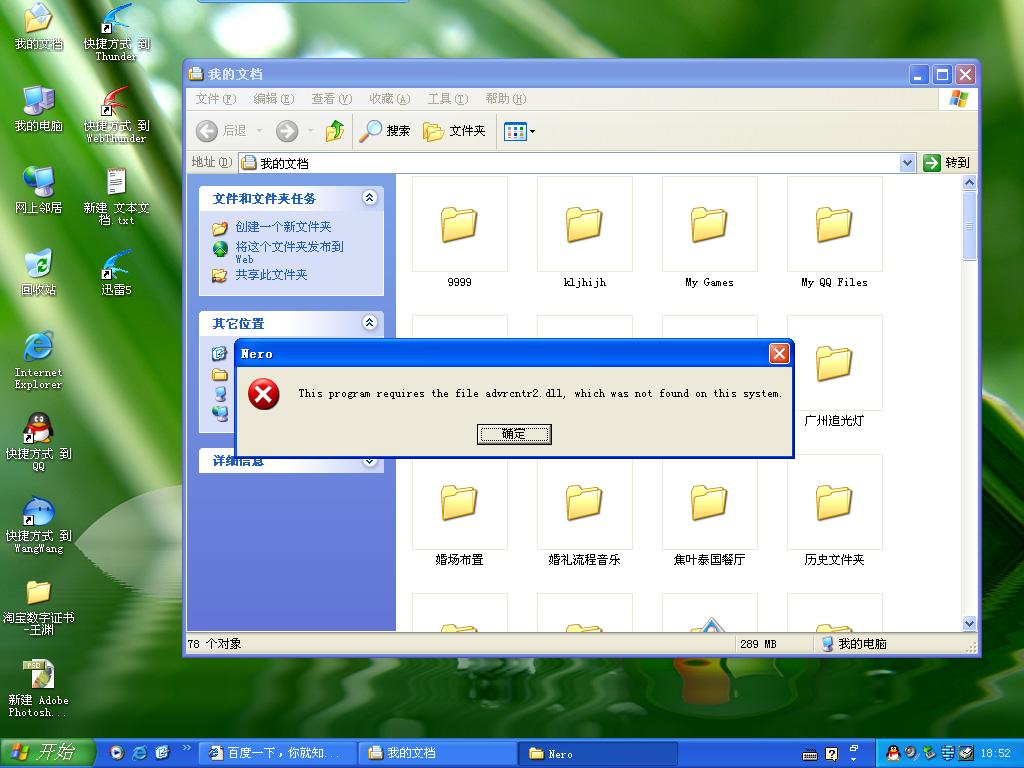Screen dimensions: 1024x768
Task: Click the forward navigation arrow
Action: 287,131
